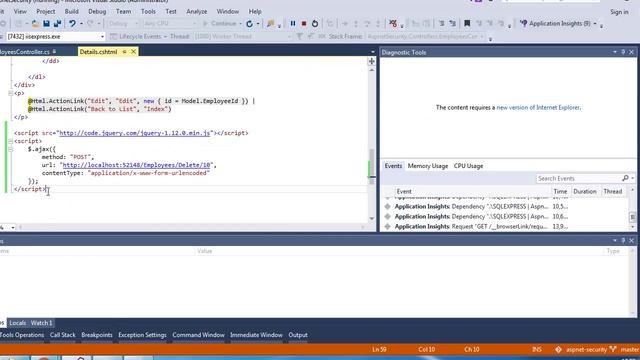Viewport: 640px width, 360px height.
Task: Open the Test menu
Action: click(x=171, y=11)
